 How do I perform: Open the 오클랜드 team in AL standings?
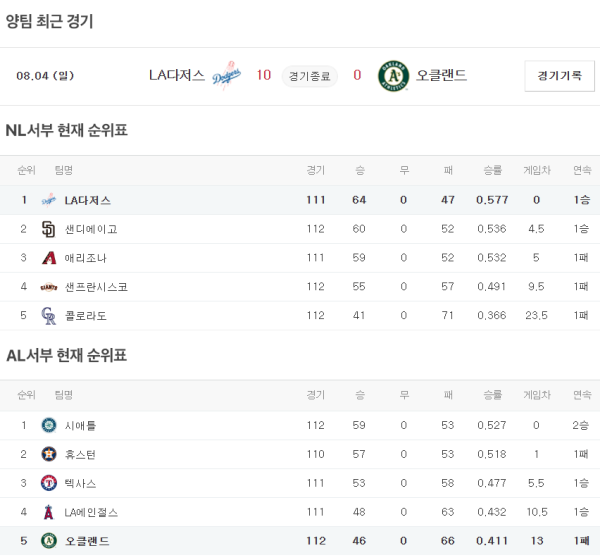click(x=86, y=541)
